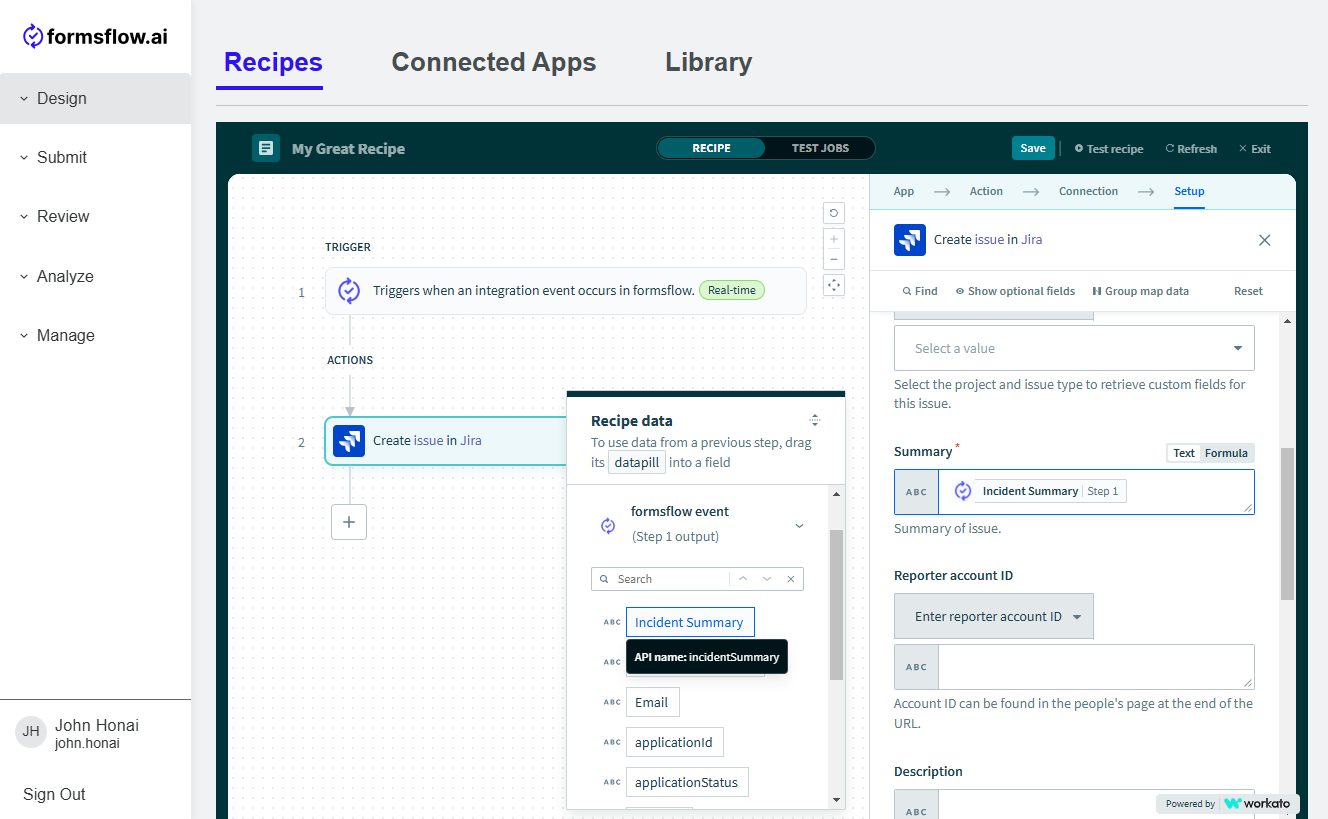The height and width of the screenshot is (819, 1328).
Task: Go to the App setup step
Action: (904, 191)
